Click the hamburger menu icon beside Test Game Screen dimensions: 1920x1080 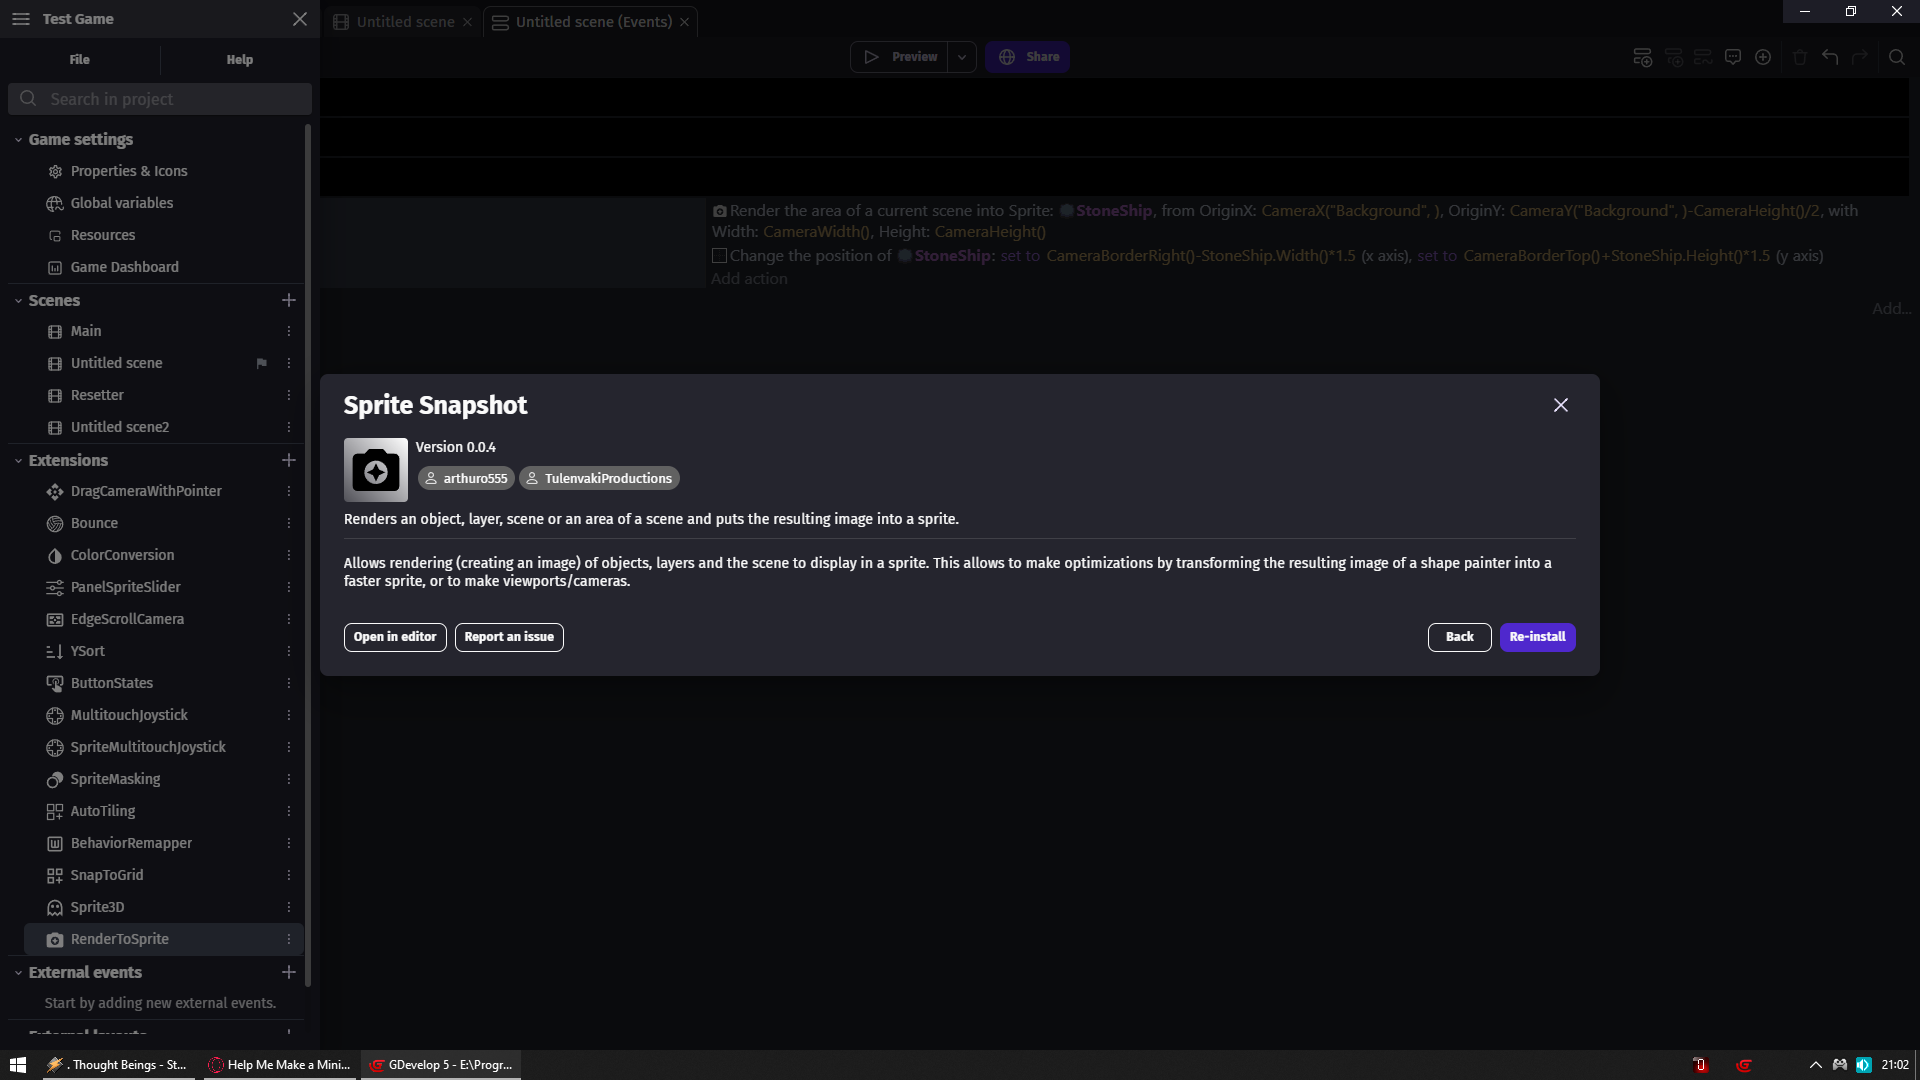(21, 19)
